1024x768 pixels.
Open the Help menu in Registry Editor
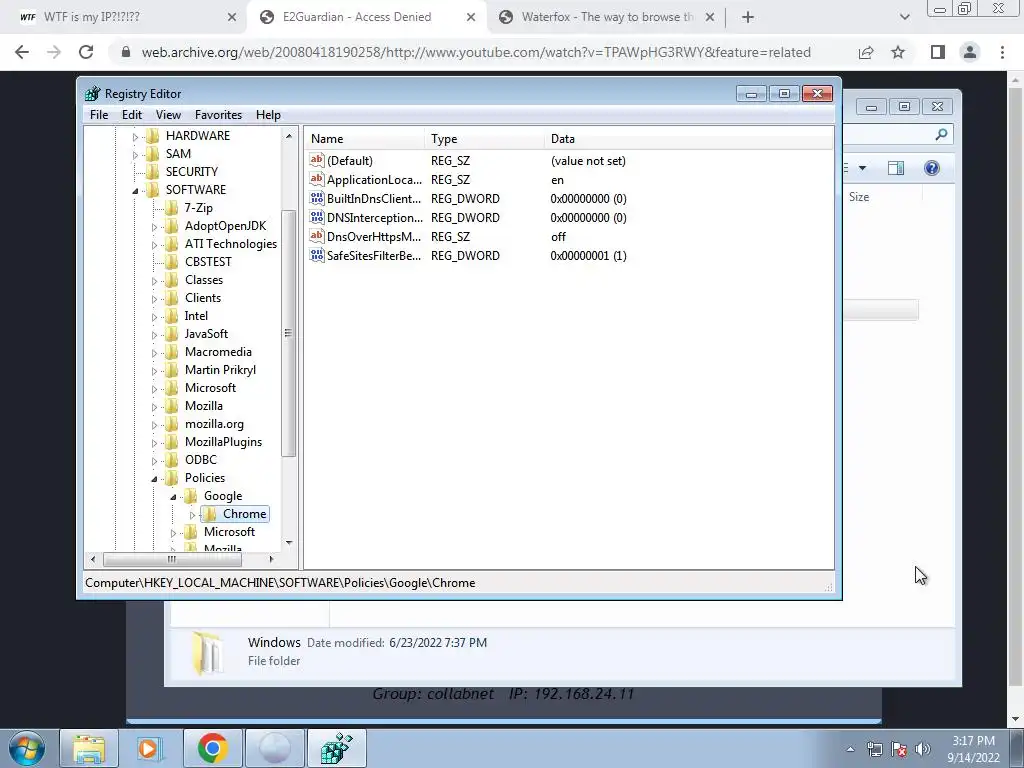pos(268,115)
